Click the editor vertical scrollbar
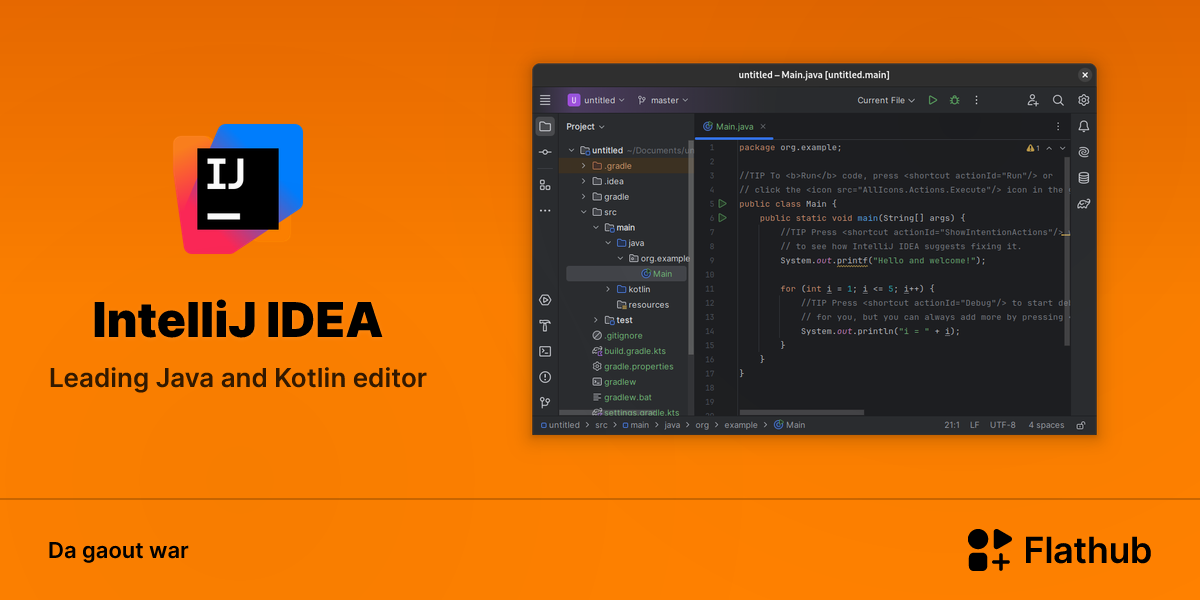This screenshot has height=600, width=1200. 1067,251
